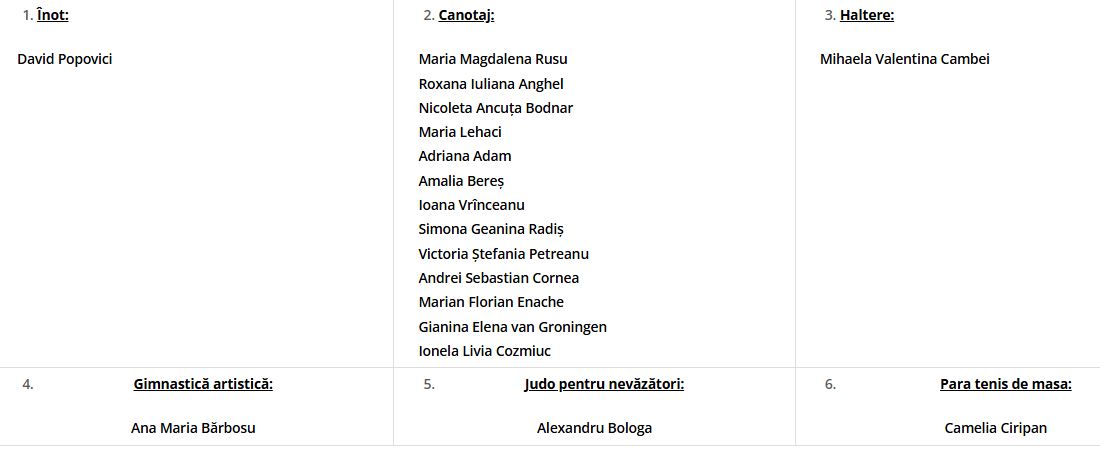The height and width of the screenshot is (457, 1100).
Task: Click the name Roxana Iuliana Anghel
Action: point(491,84)
